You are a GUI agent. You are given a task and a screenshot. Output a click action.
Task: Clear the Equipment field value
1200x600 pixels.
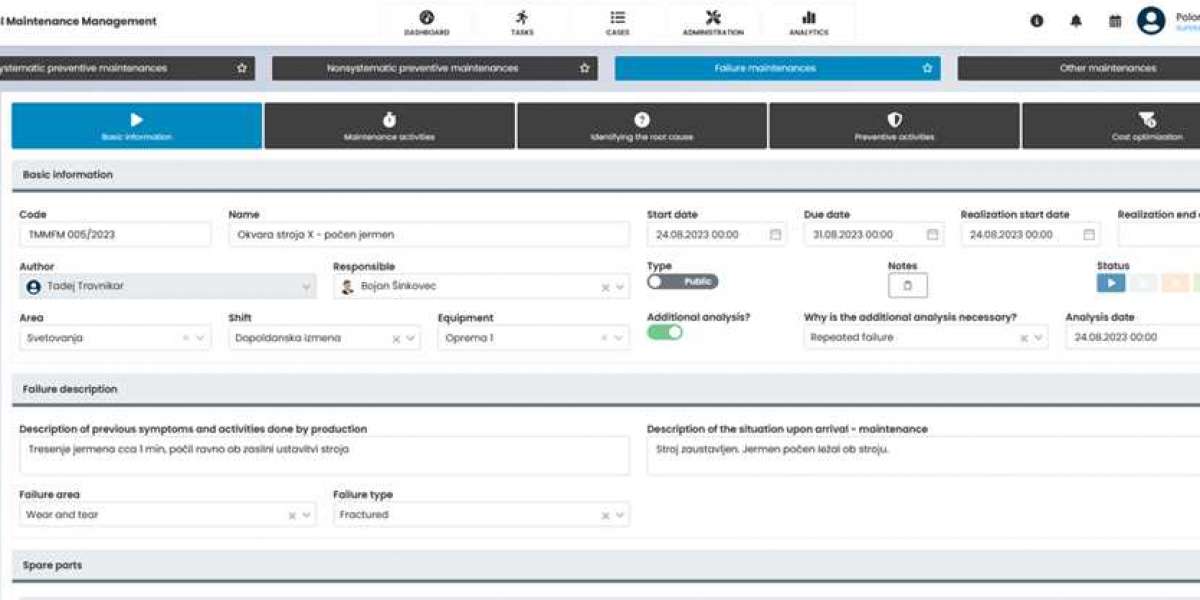(x=605, y=339)
